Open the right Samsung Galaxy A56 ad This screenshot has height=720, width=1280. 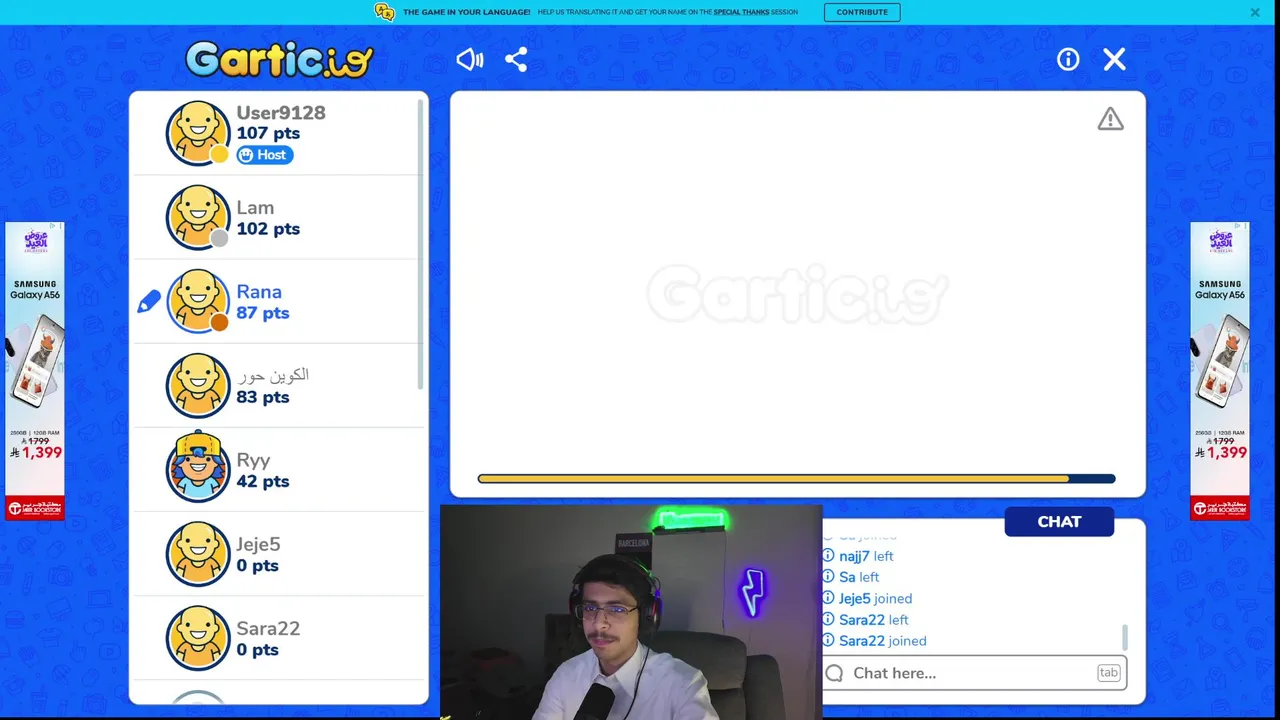pos(1219,371)
